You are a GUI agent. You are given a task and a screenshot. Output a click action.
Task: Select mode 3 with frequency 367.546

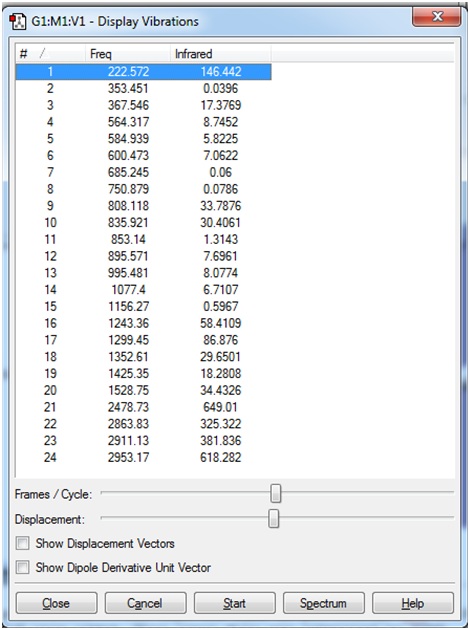click(144, 105)
